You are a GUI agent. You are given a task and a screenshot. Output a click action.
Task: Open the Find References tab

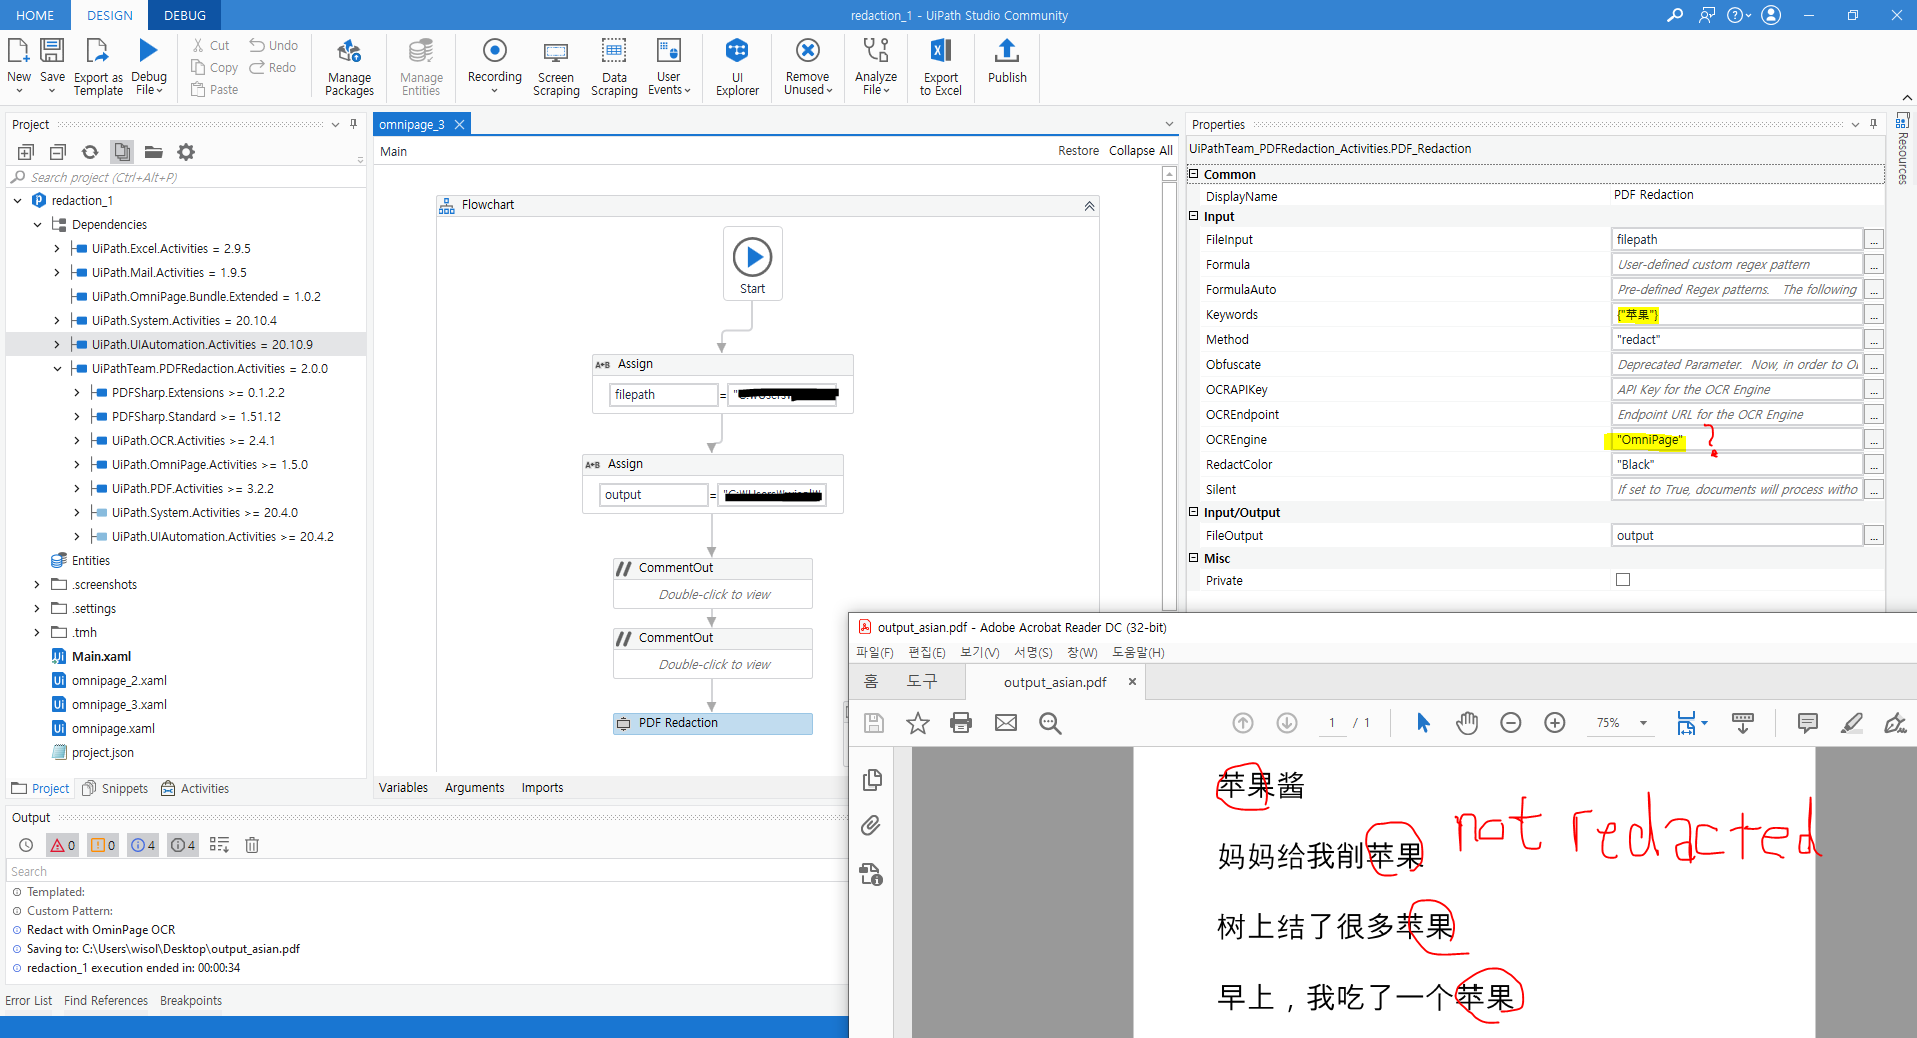click(x=106, y=1001)
